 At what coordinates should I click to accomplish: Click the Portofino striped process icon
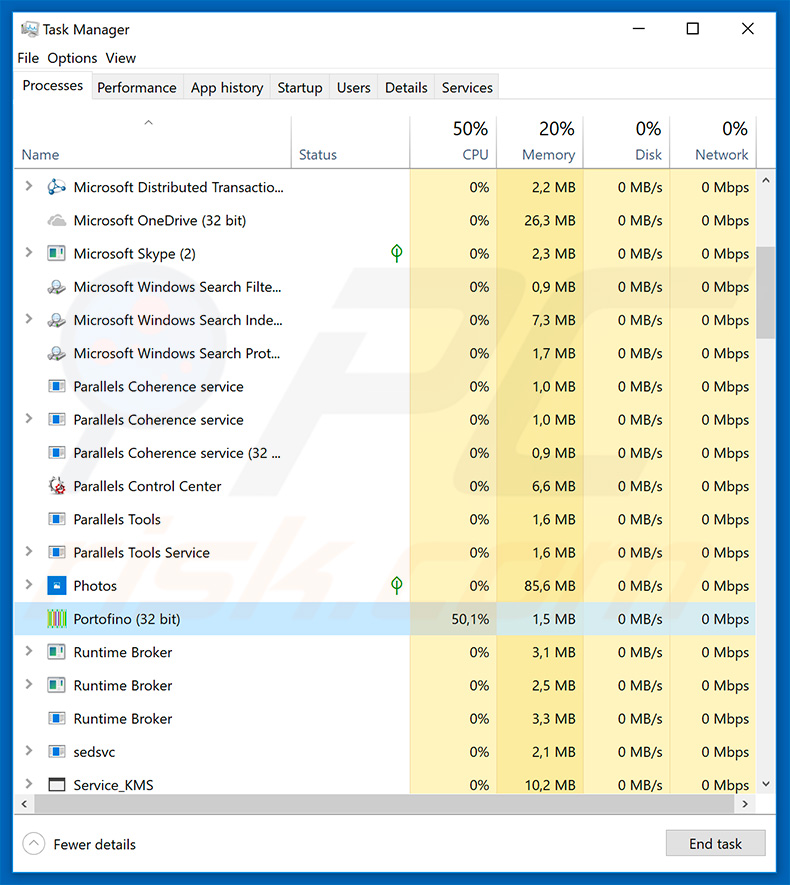coord(56,619)
